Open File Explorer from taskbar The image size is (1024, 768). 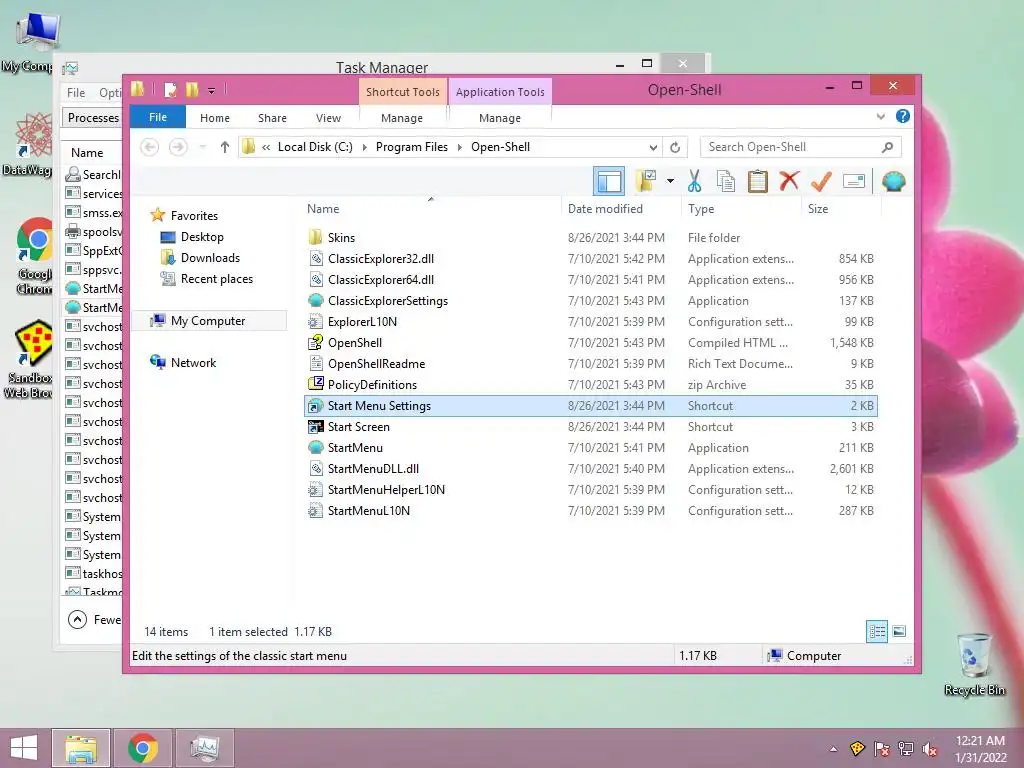[81, 748]
